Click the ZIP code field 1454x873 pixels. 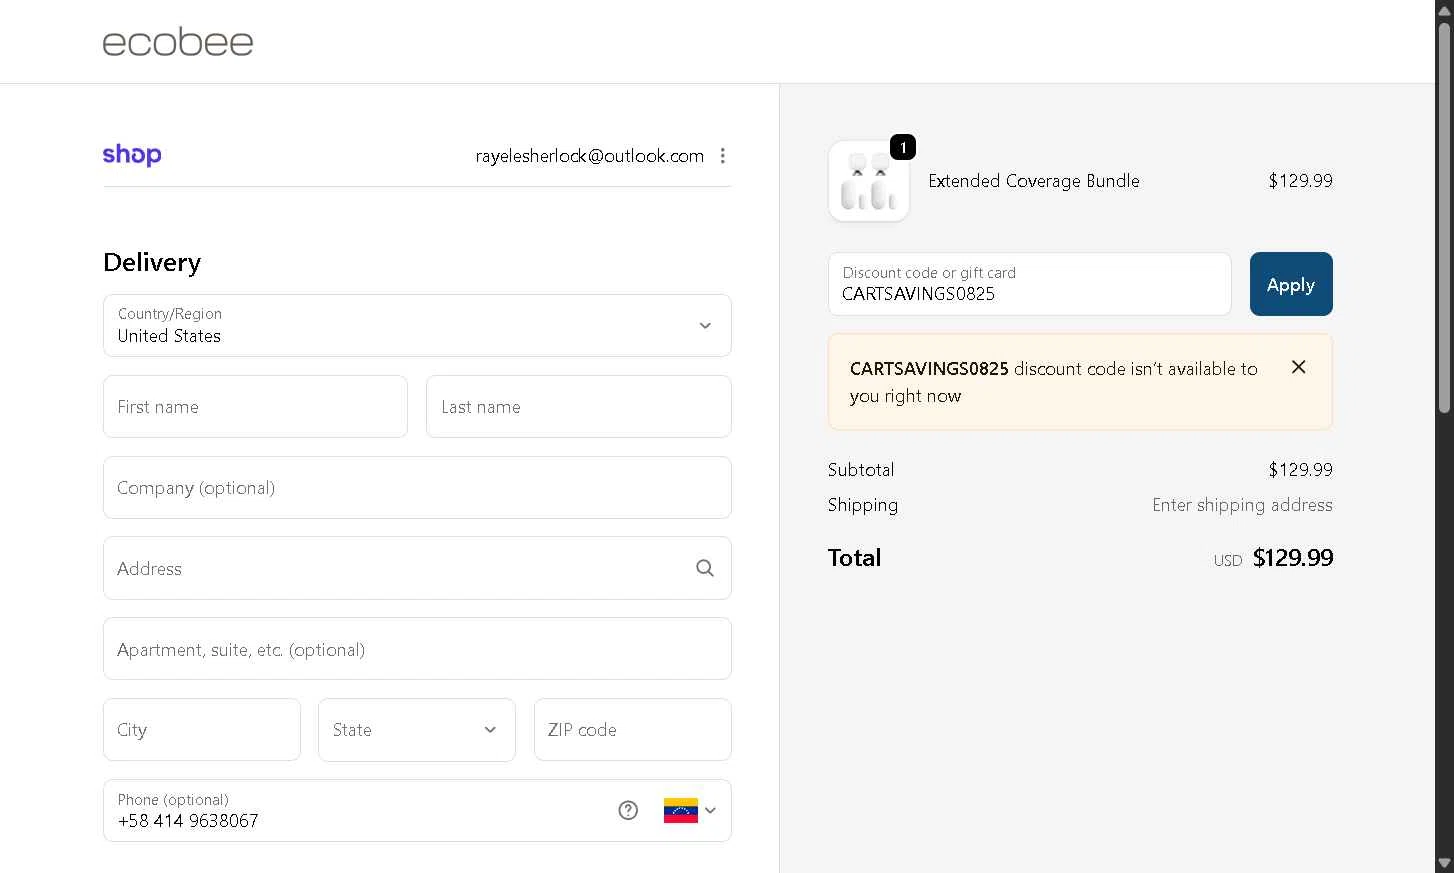633,730
